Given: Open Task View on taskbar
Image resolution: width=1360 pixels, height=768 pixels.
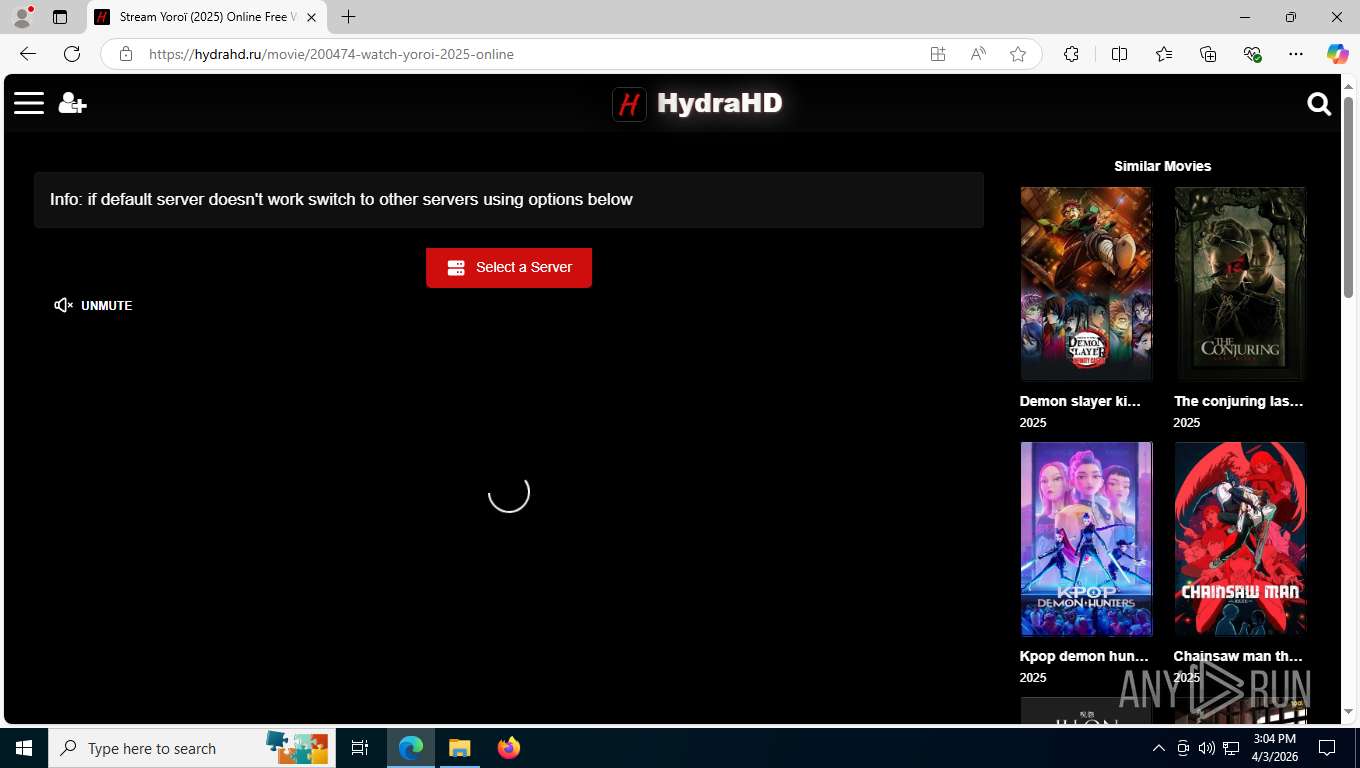Looking at the screenshot, I should tap(360, 748).
